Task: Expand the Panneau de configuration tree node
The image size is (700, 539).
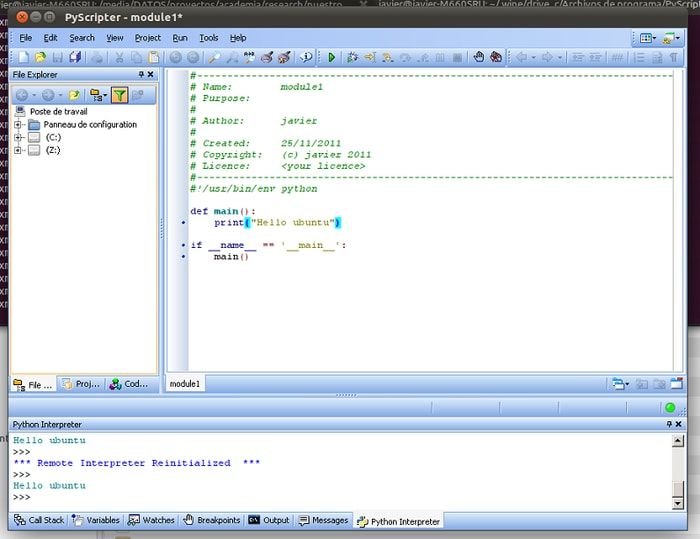Action: 19,125
